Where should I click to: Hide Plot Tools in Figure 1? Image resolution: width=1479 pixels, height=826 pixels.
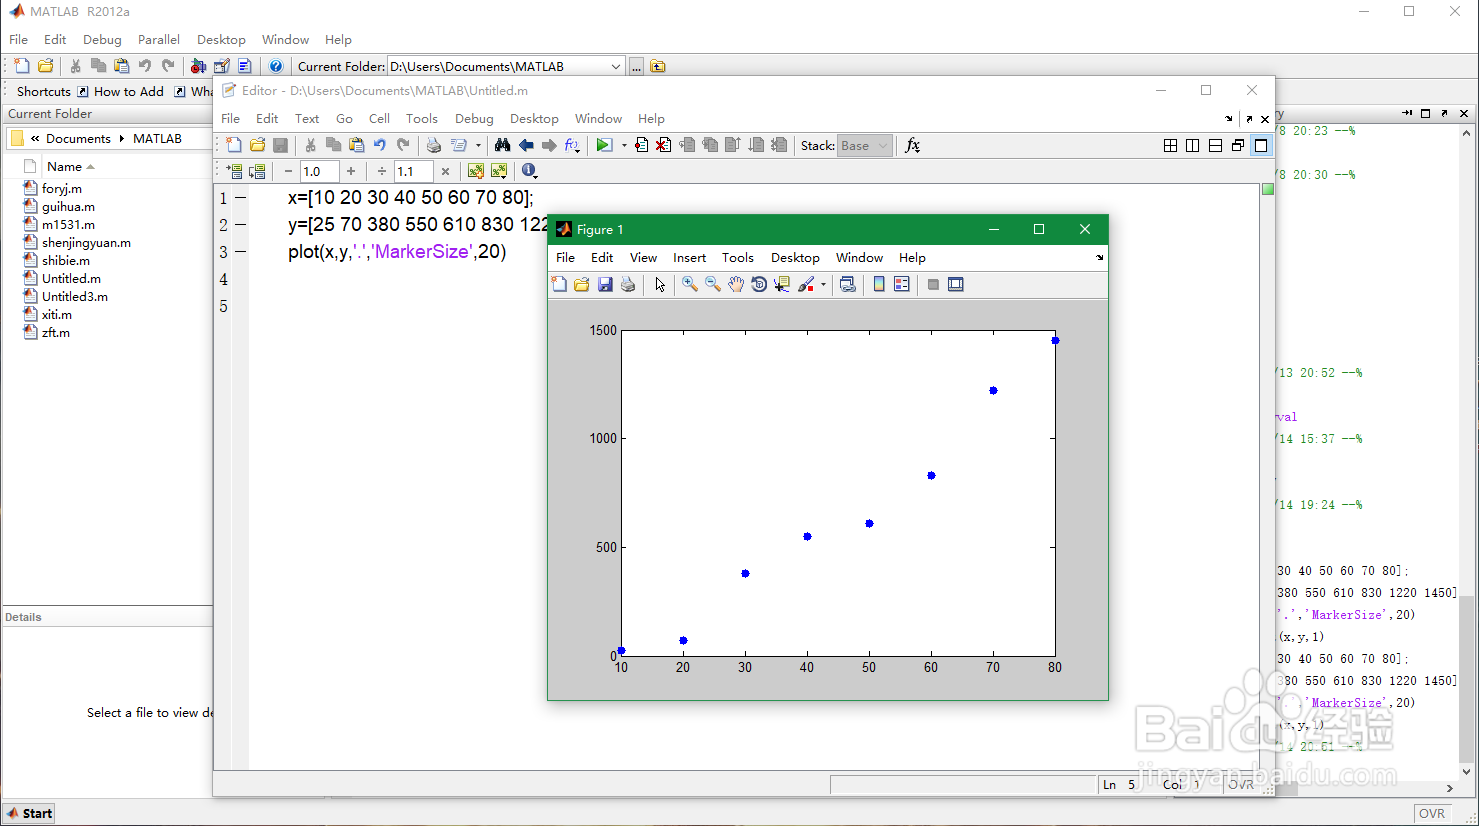click(933, 285)
